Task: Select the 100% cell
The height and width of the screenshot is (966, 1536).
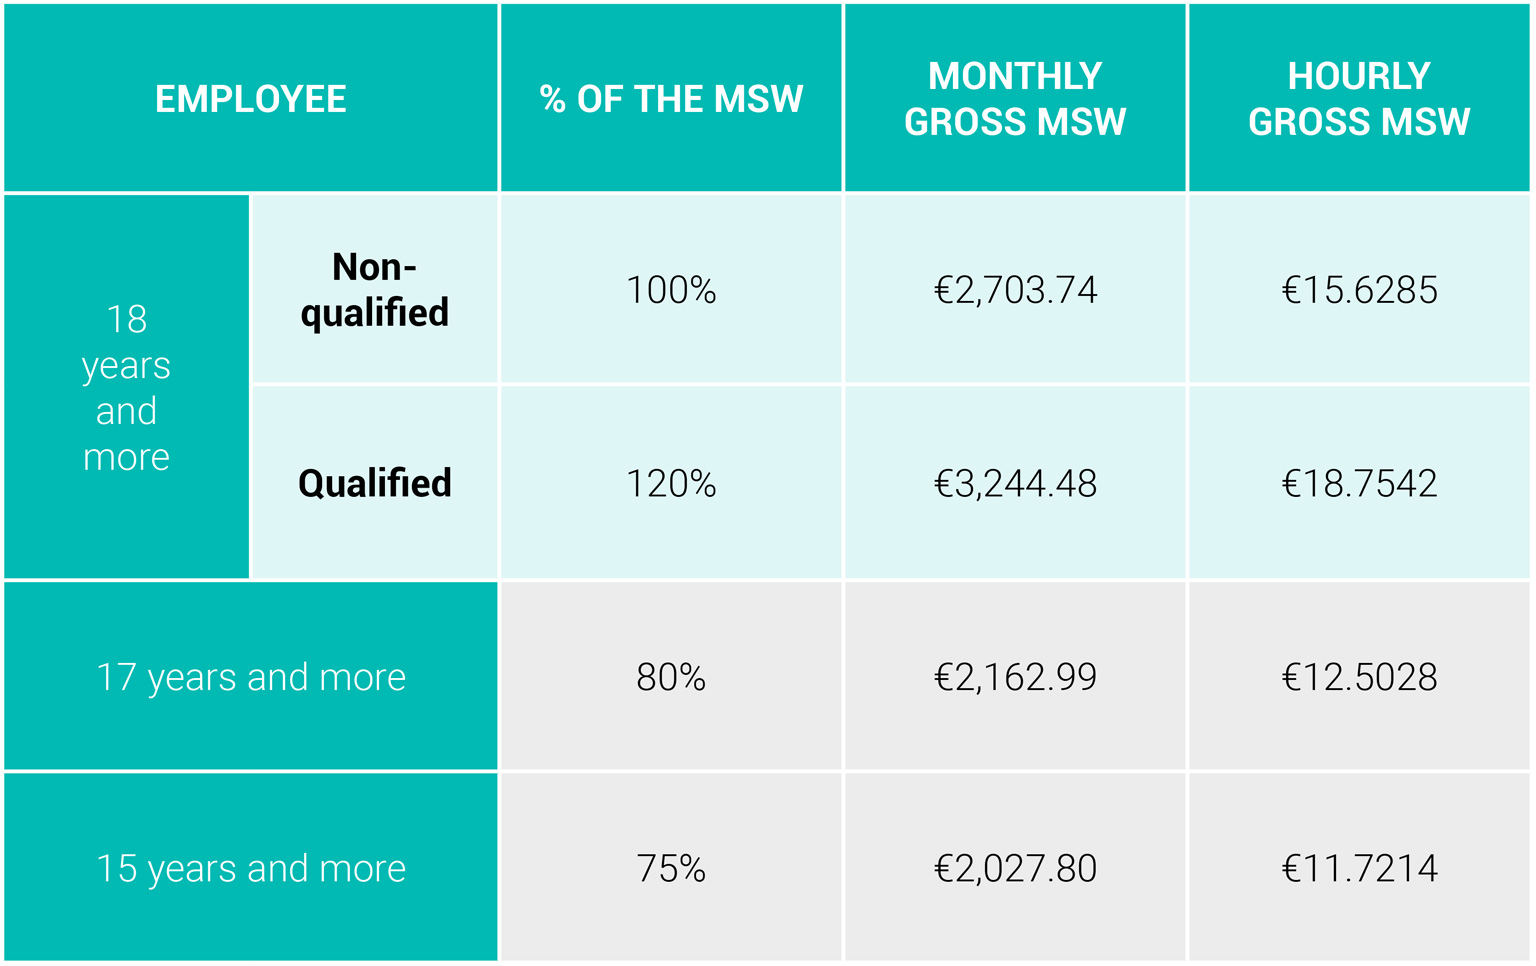Action: point(671,290)
